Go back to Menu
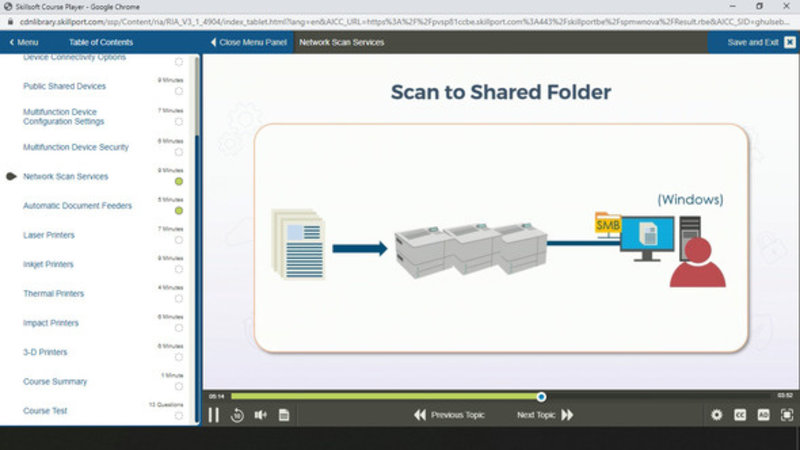 tap(23, 42)
